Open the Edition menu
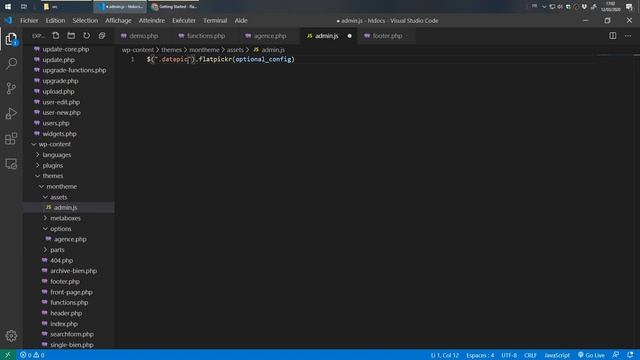 [55, 20]
